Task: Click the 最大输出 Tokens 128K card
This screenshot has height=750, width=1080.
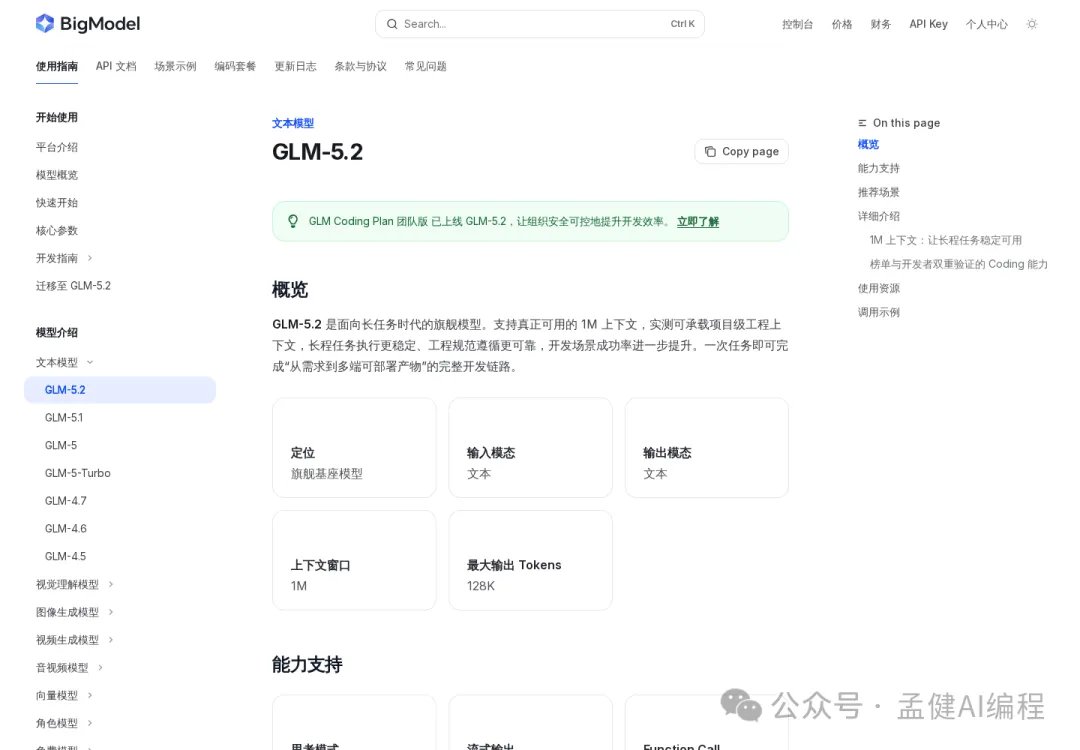Action: tap(530, 561)
